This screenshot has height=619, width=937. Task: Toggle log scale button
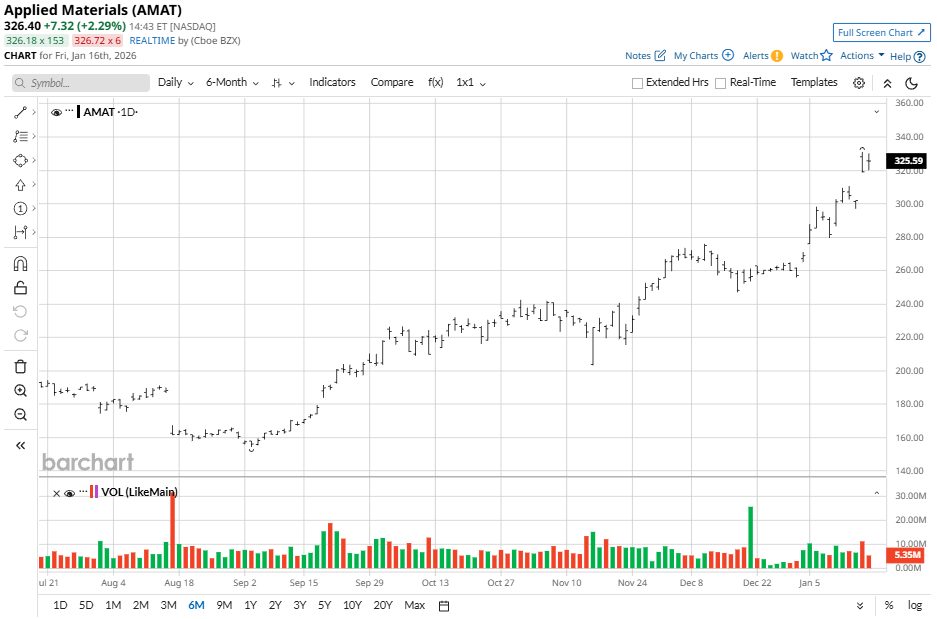tap(915, 605)
